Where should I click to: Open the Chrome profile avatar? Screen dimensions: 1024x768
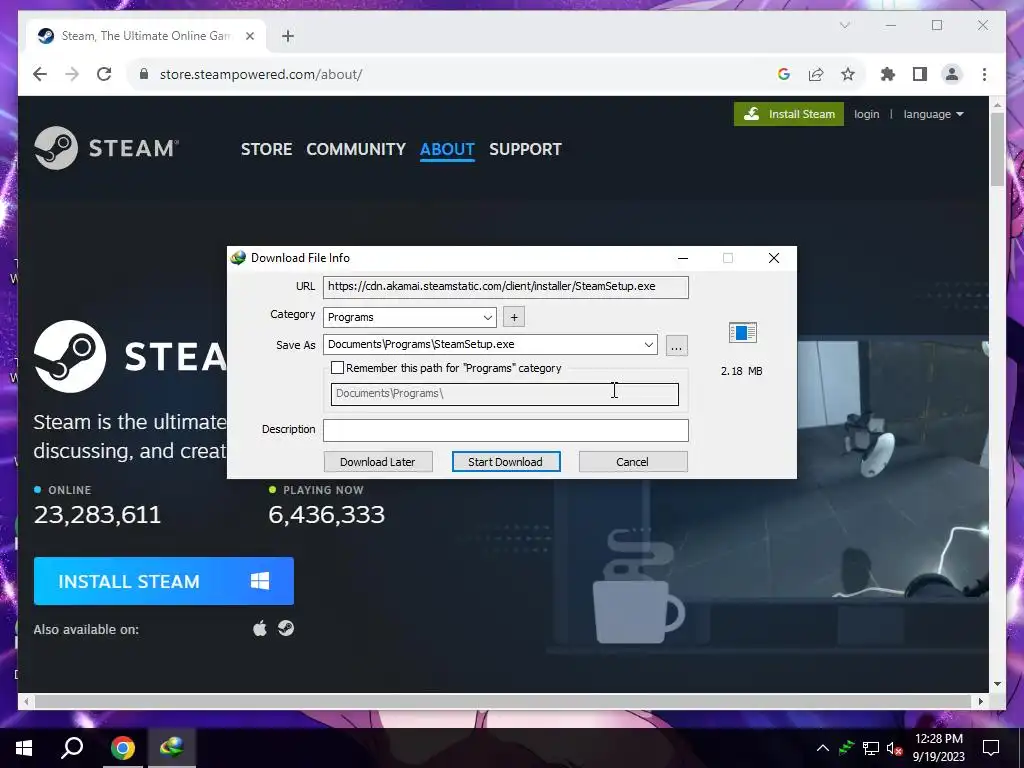point(952,74)
